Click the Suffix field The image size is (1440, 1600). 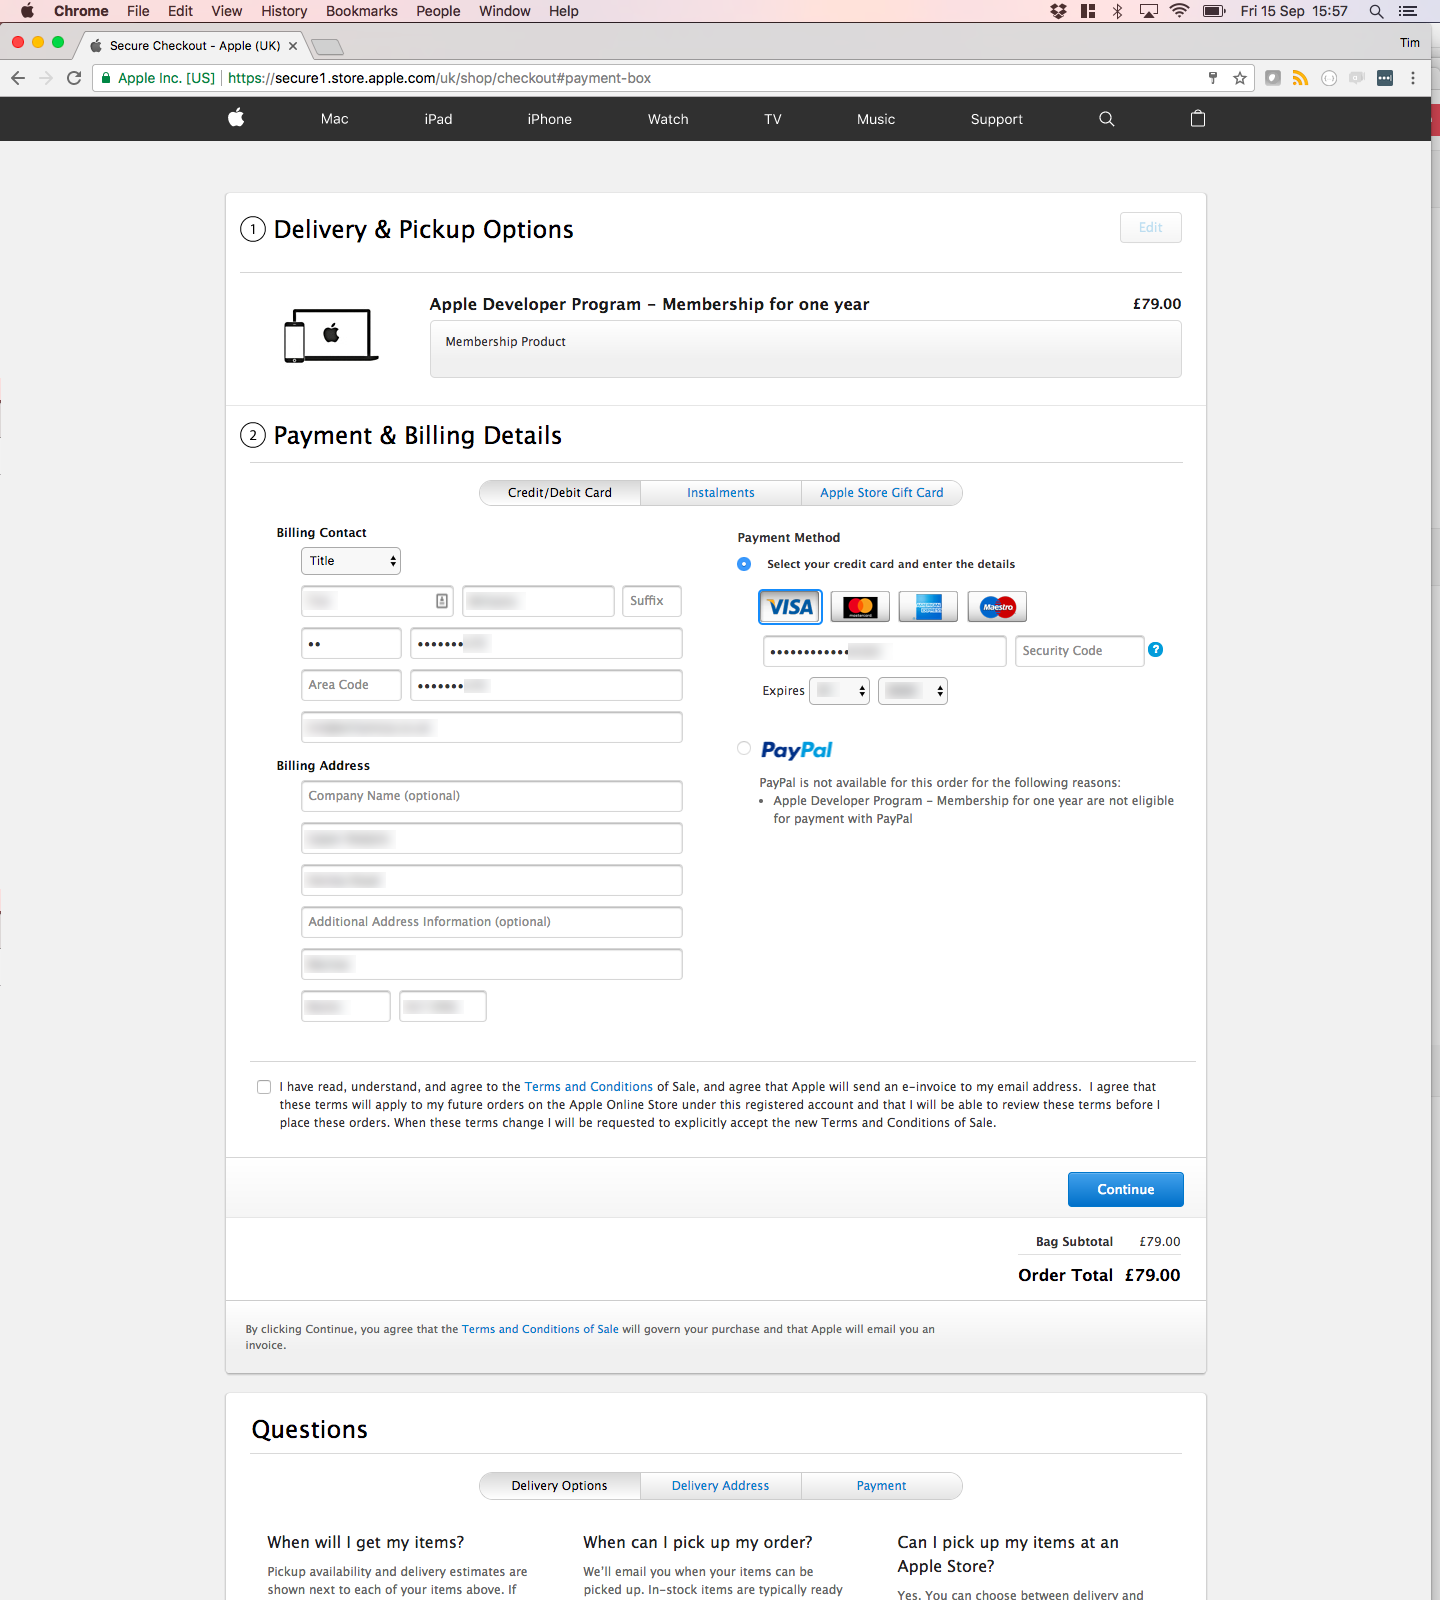(x=652, y=601)
